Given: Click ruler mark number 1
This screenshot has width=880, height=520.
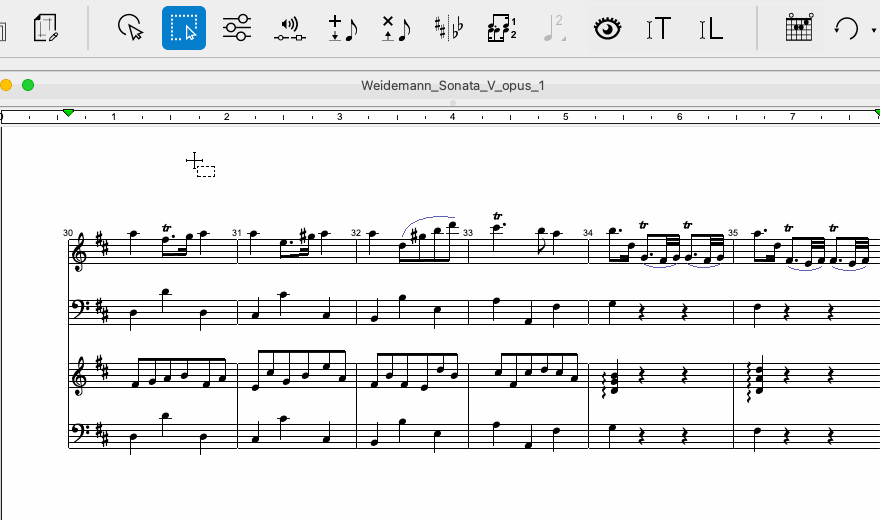Looking at the screenshot, I should pyautogui.click(x=113, y=117).
